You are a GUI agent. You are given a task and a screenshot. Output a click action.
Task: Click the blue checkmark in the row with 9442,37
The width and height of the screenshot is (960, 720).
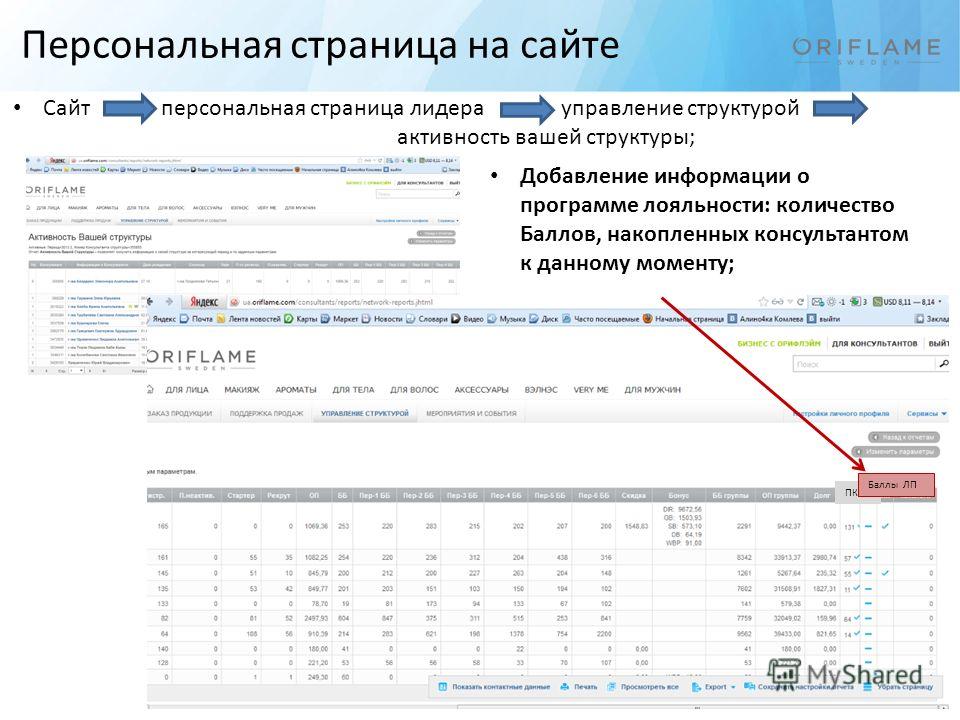885,526
